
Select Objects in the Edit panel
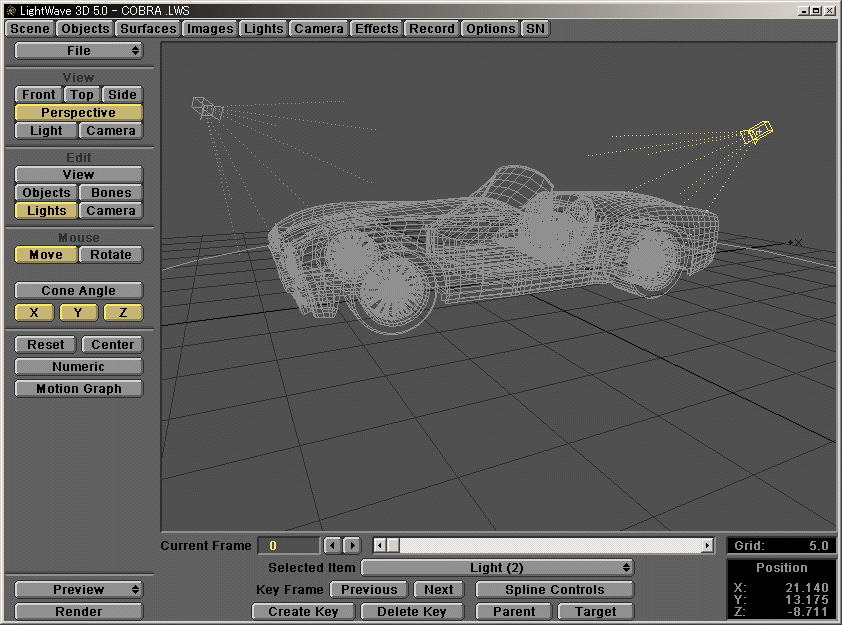(45, 192)
